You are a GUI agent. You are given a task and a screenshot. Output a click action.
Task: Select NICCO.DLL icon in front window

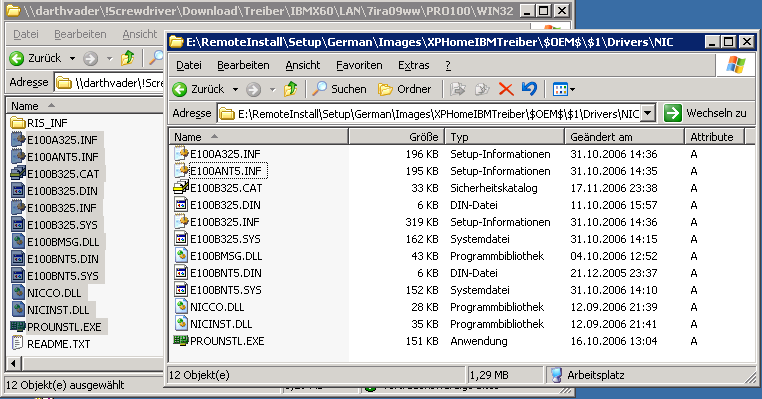click(181, 307)
